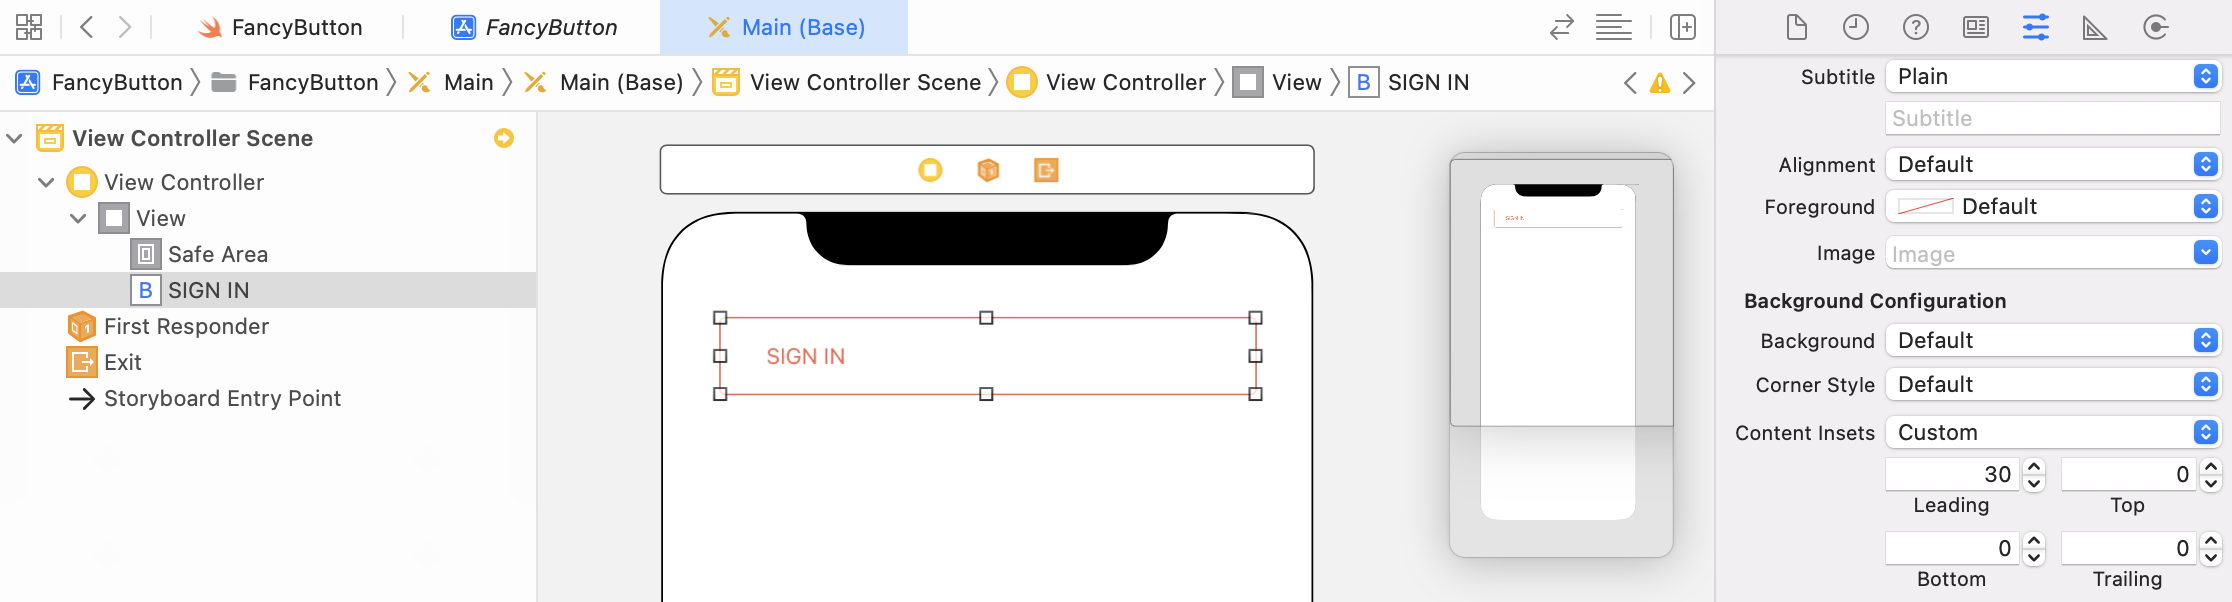Open the Foreground color swatch
Viewport: 2232px width, 602px height.
pos(1925,206)
